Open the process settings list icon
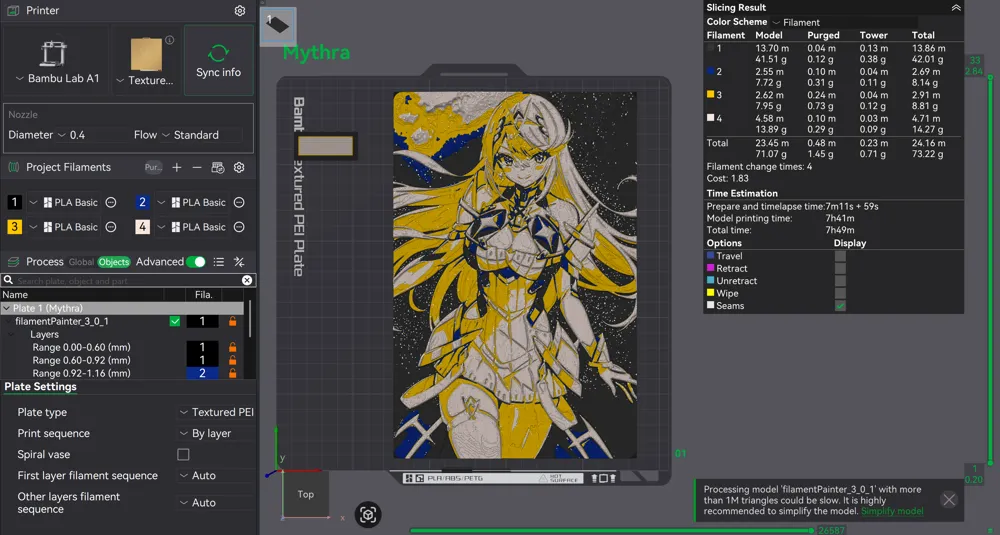The height and width of the screenshot is (535, 1000). (x=219, y=261)
